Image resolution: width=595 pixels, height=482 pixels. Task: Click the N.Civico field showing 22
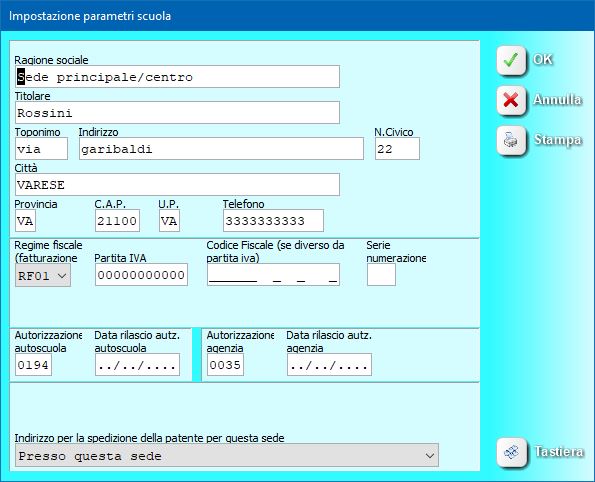pyautogui.click(x=397, y=149)
